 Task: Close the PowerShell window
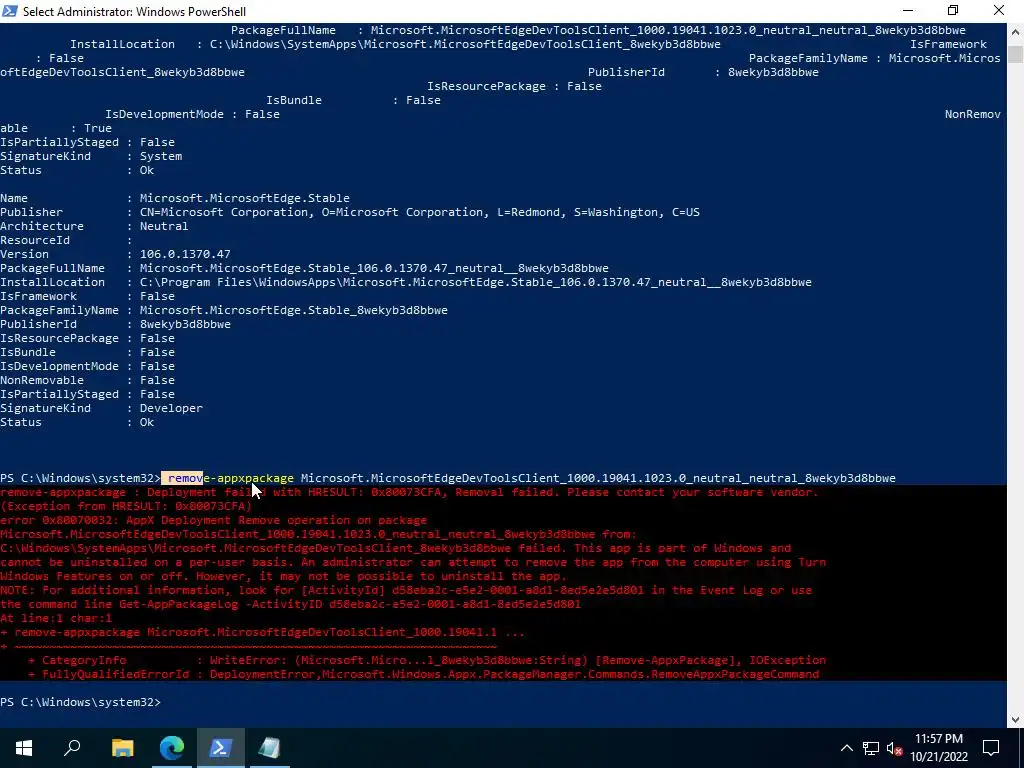[999, 10]
